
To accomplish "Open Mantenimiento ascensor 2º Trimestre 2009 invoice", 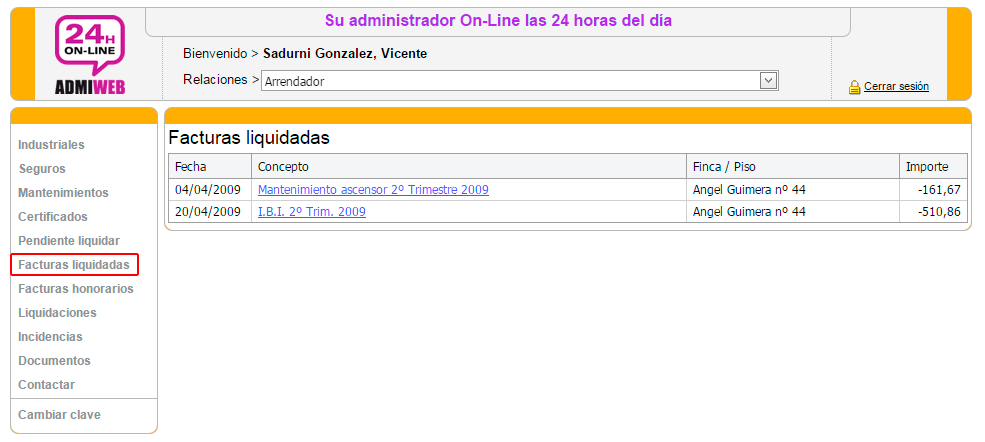I will pos(373,190).
